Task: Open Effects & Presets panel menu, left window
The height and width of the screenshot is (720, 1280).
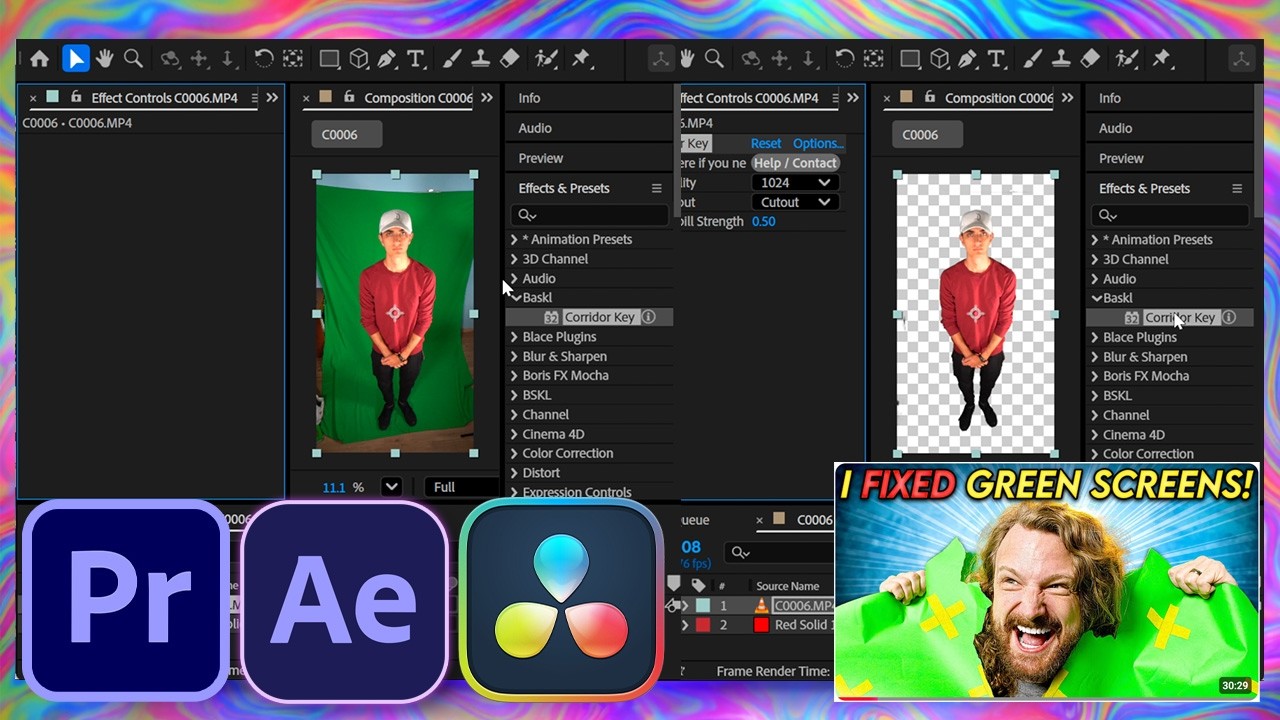Action: 656,188
